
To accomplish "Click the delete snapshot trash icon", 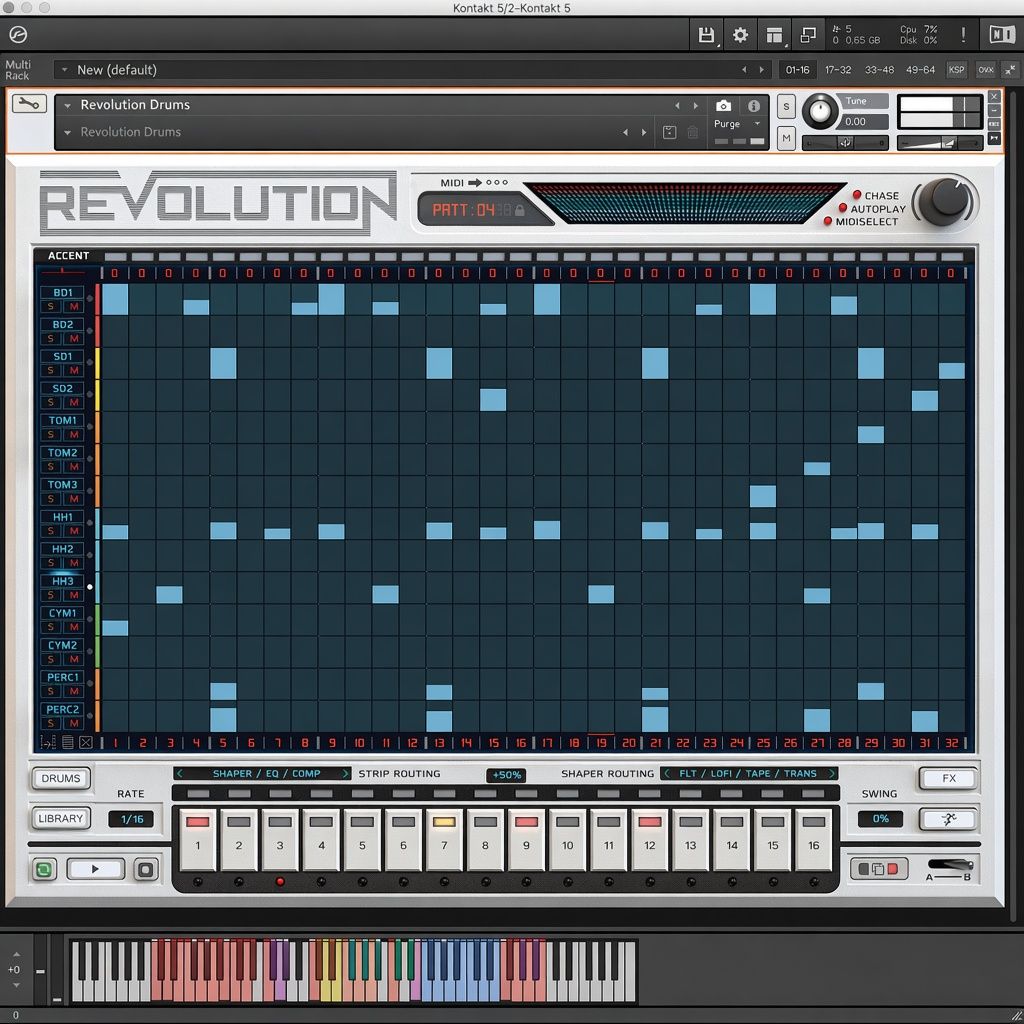I will [x=693, y=132].
